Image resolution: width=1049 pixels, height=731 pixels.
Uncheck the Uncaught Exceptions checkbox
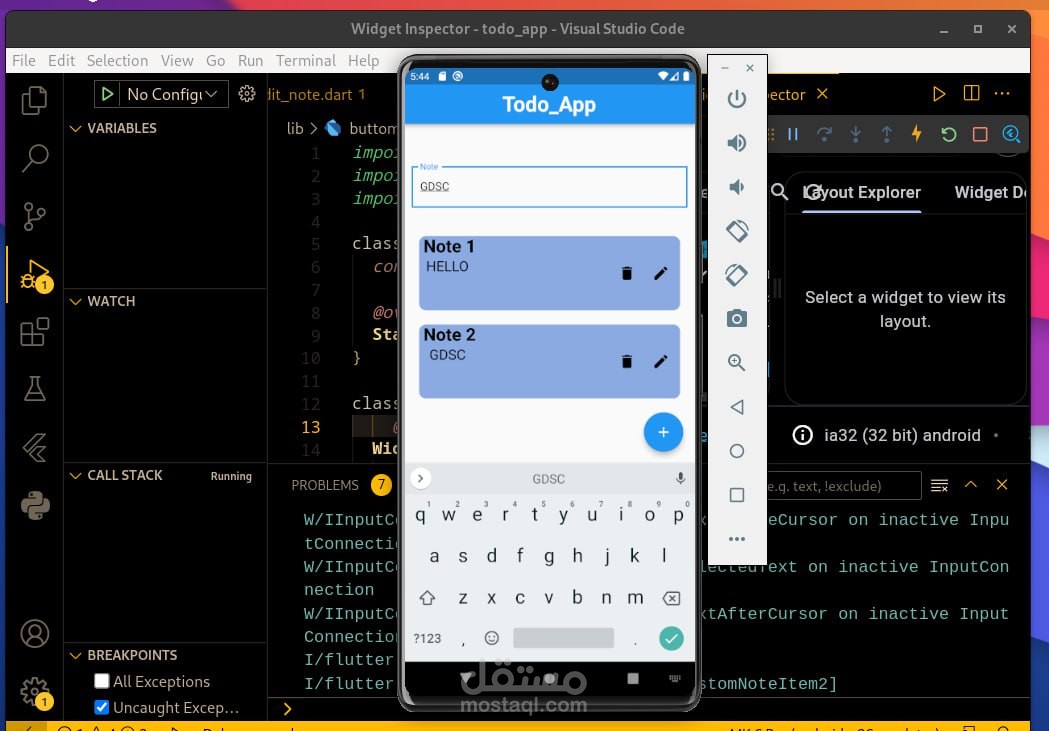101,707
